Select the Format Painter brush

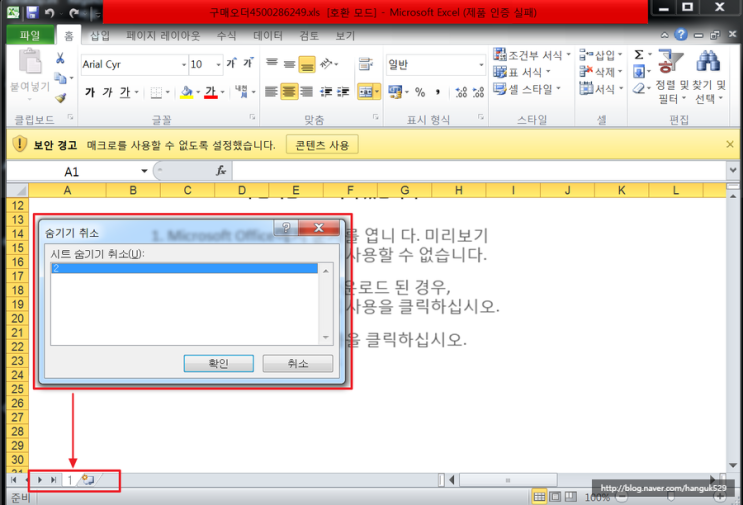(60, 98)
